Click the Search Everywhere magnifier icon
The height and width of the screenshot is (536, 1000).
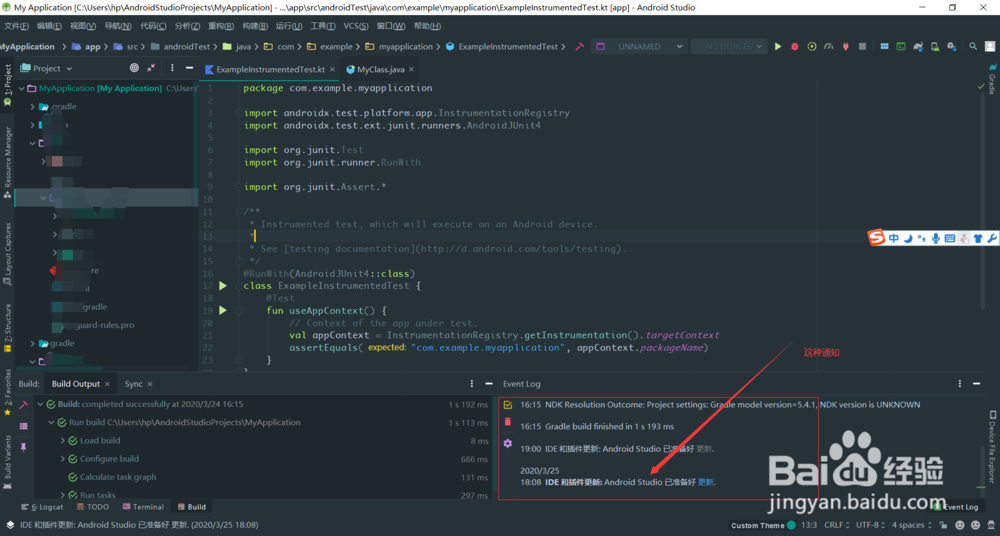coord(973,47)
